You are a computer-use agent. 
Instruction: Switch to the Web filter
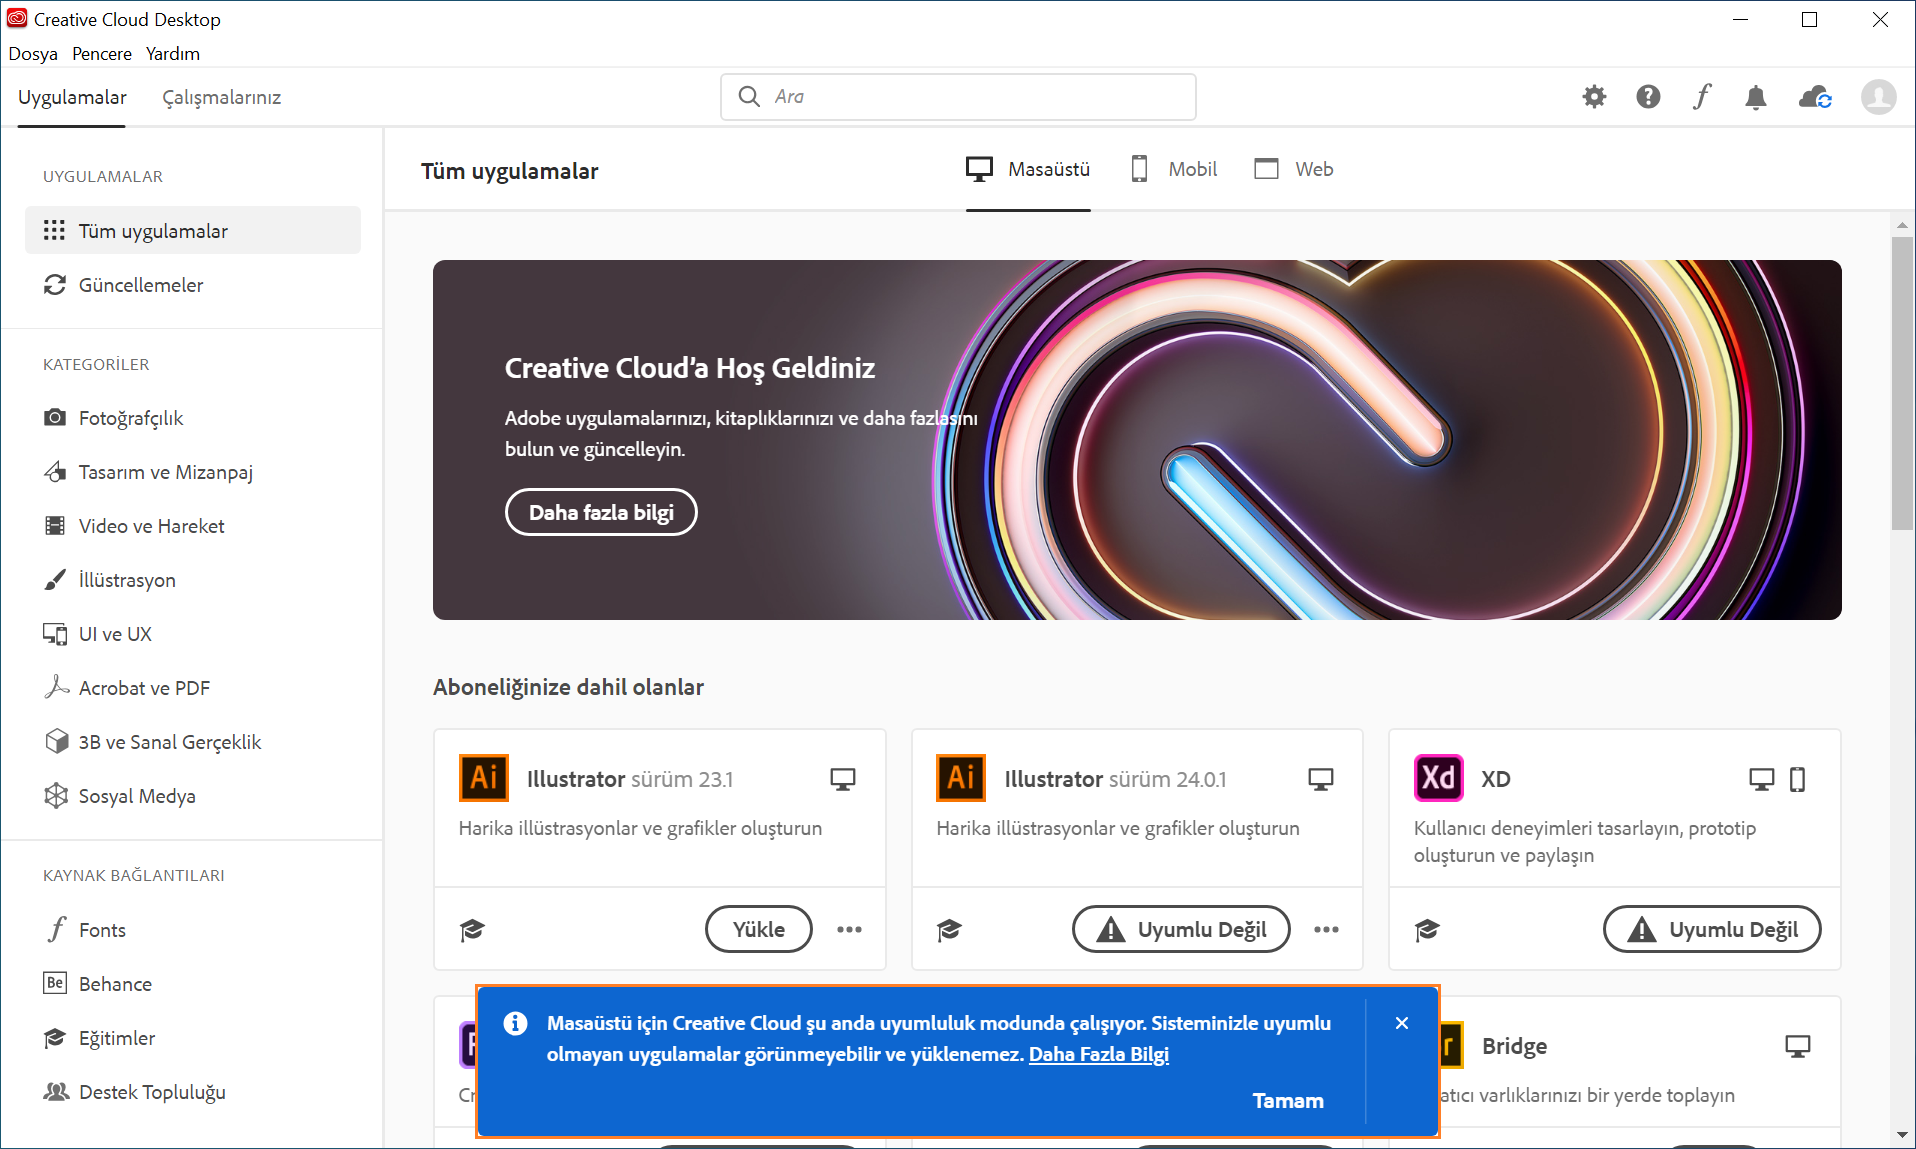(x=1294, y=168)
